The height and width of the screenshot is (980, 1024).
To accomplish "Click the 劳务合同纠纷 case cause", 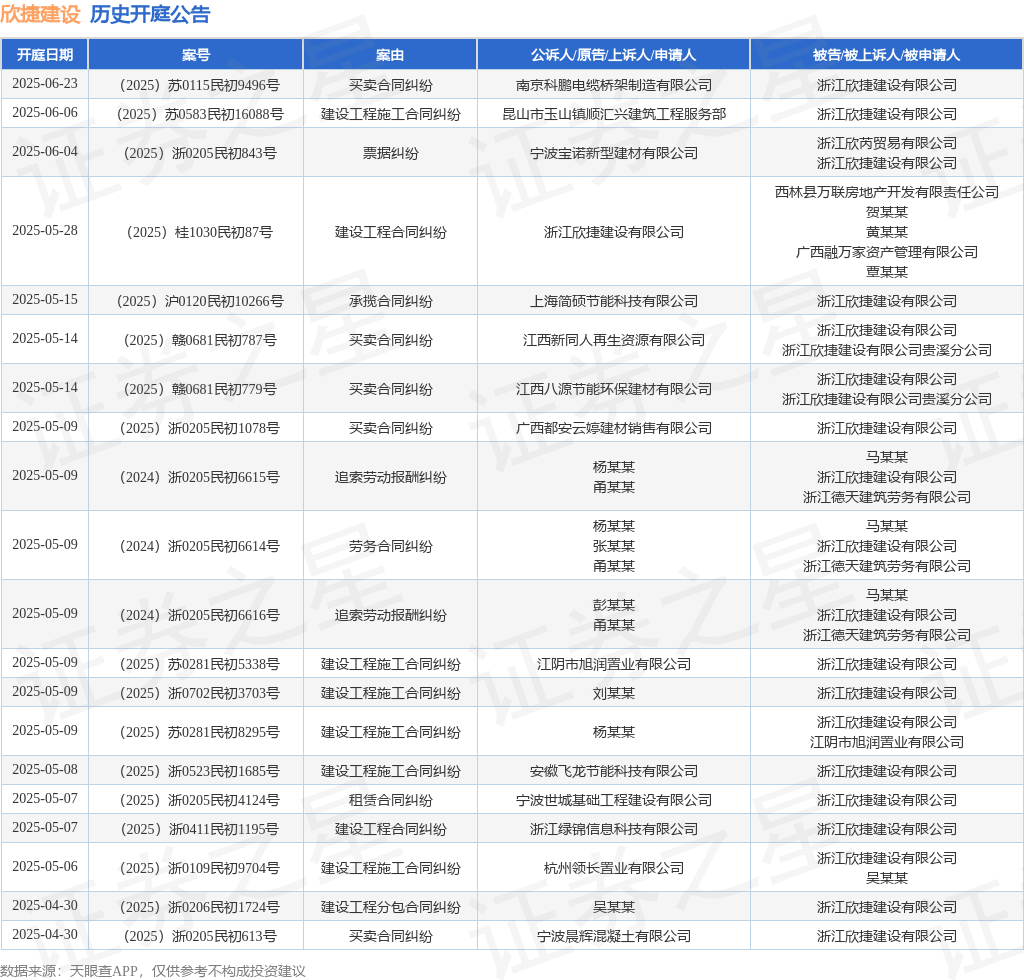I will [x=390, y=546].
